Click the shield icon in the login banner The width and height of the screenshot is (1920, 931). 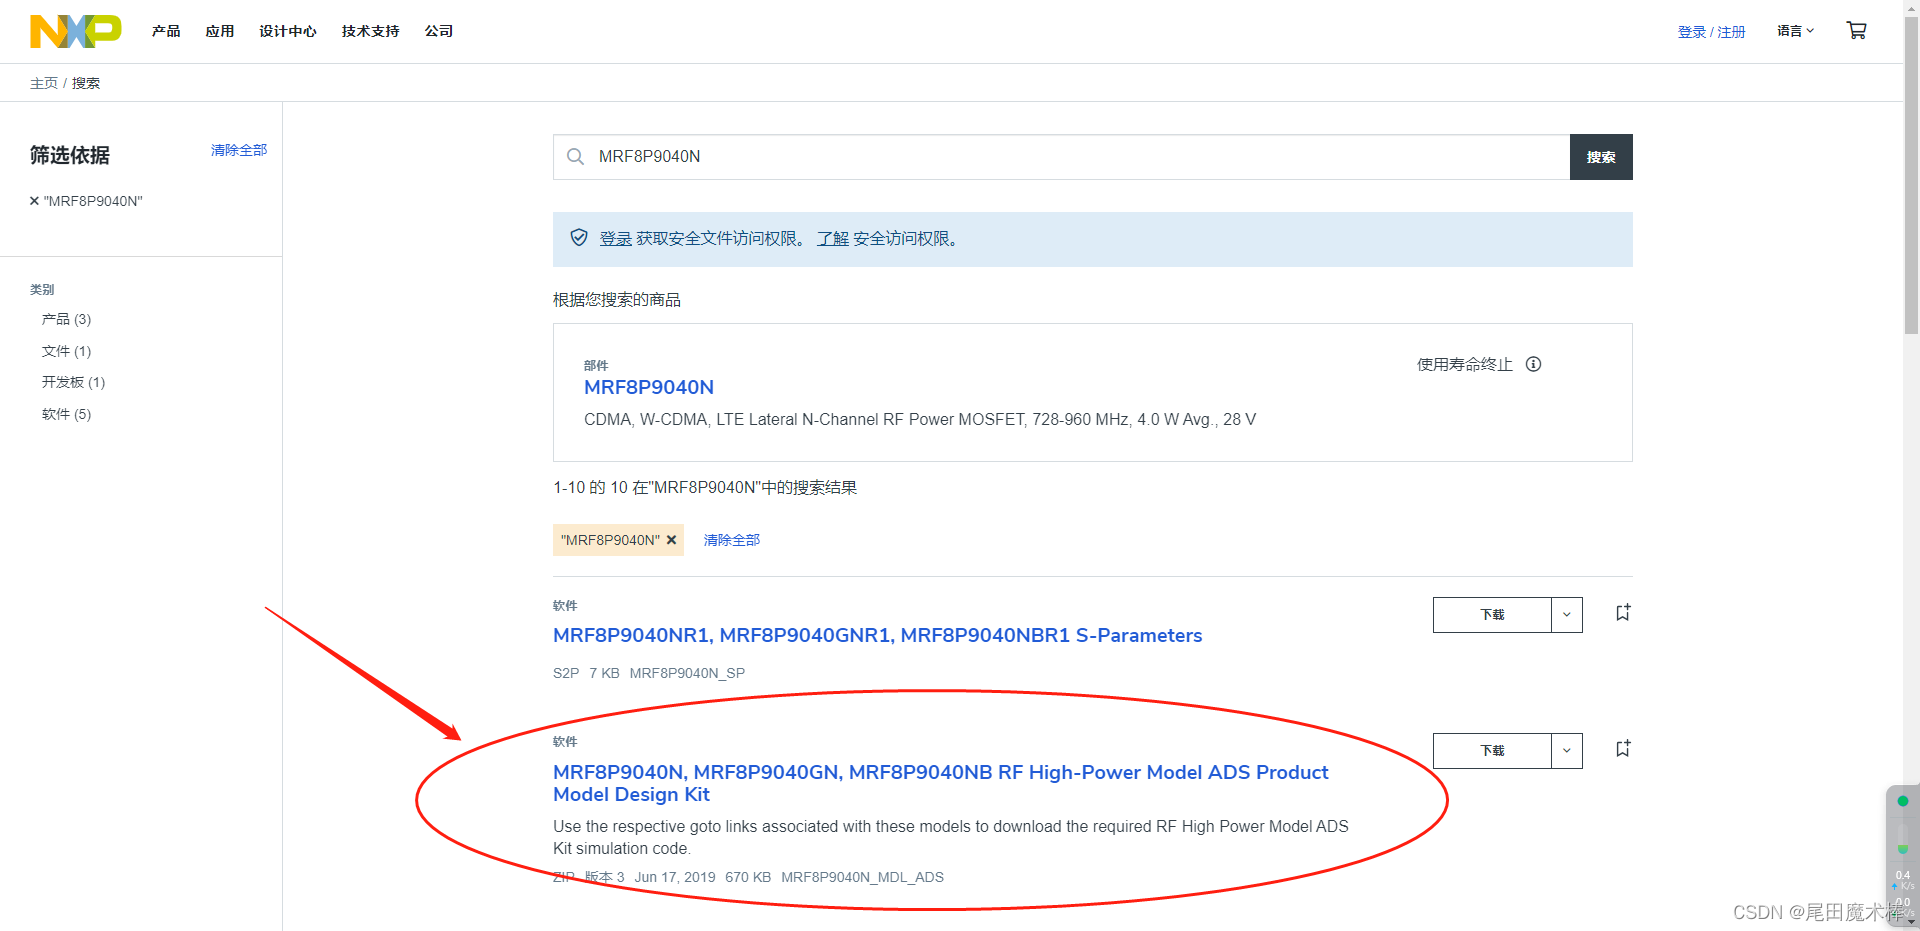pos(579,238)
